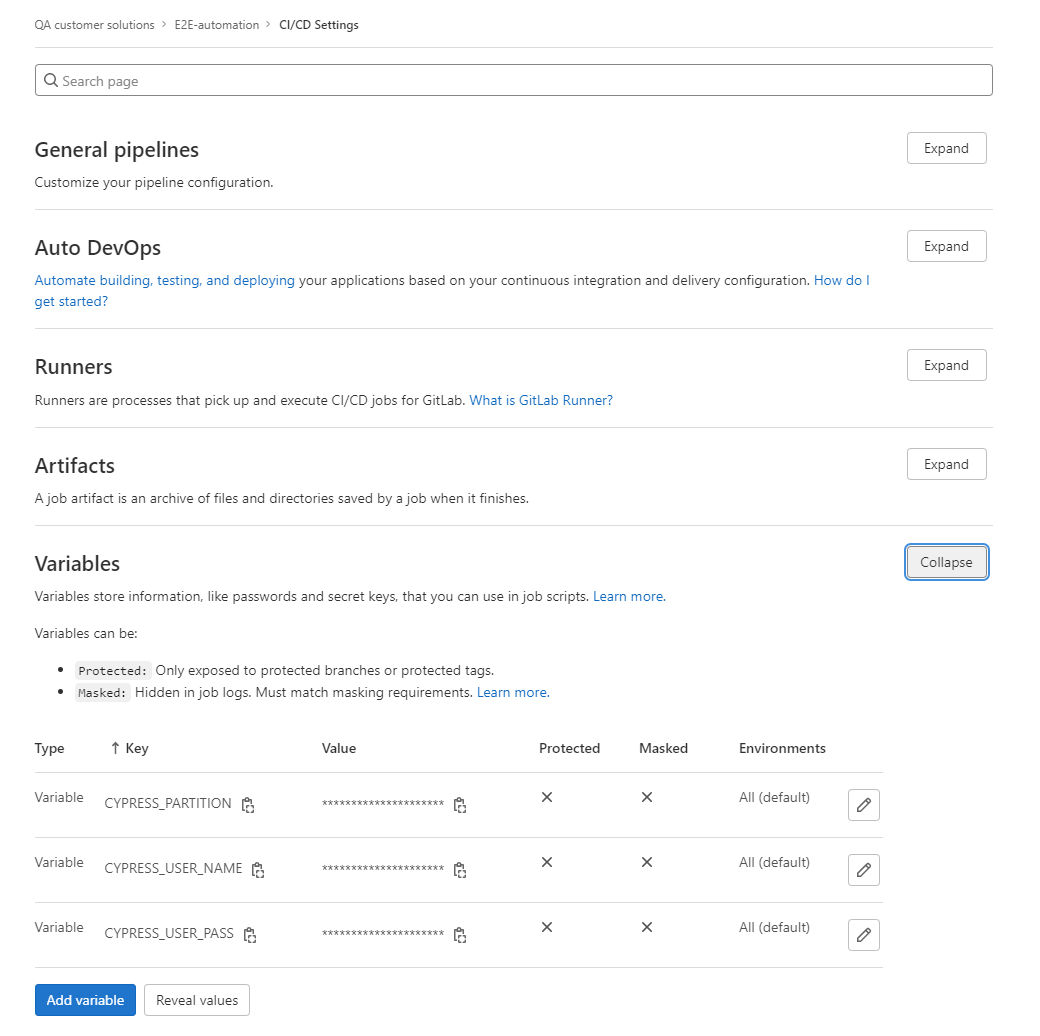Open the What is GitLab Runner link

pos(541,400)
